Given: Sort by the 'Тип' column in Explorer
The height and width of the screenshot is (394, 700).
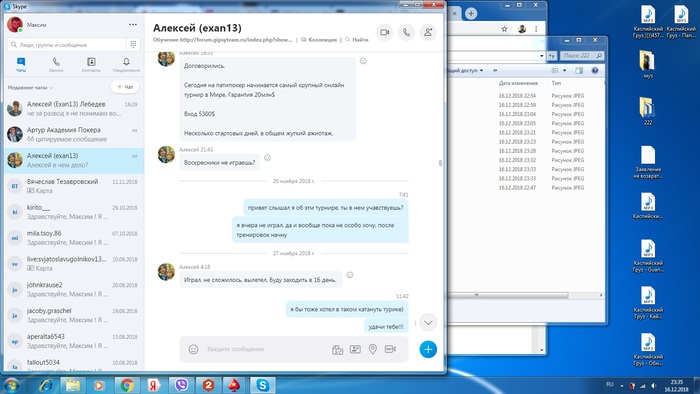Looking at the screenshot, I should click(x=556, y=83).
